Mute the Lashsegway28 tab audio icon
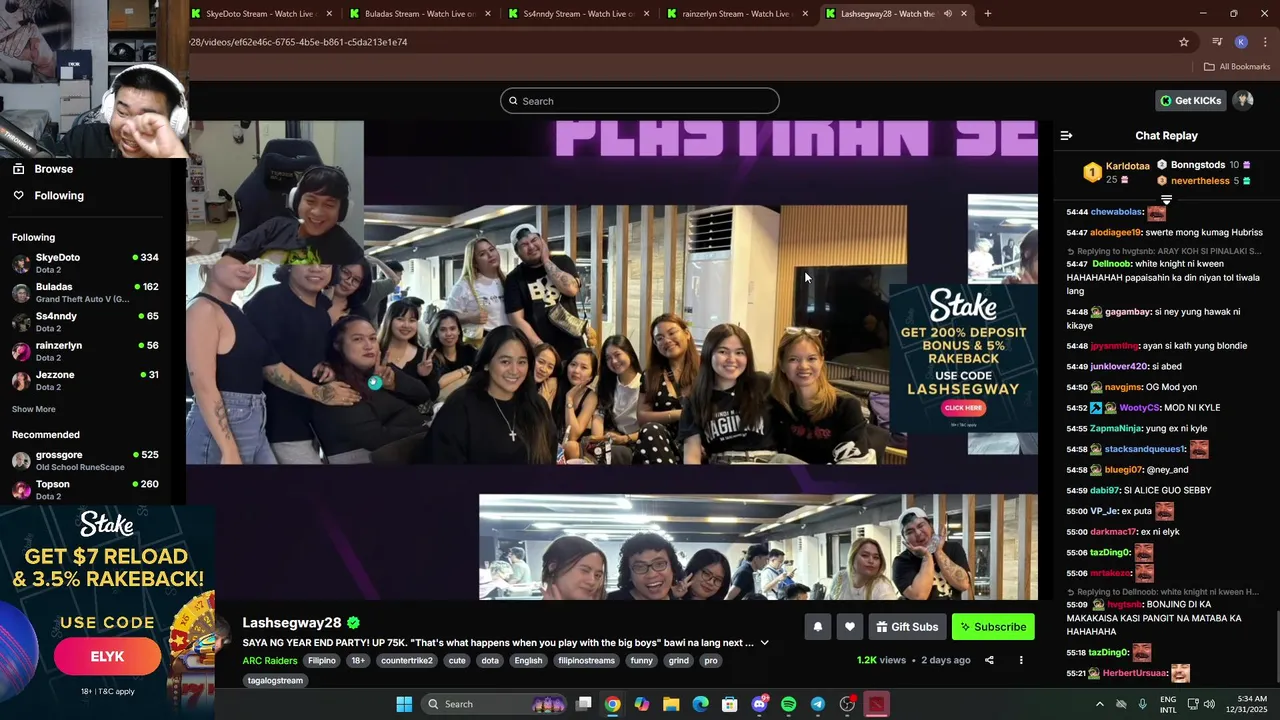Image resolution: width=1280 pixels, height=720 pixels. click(947, 14)
